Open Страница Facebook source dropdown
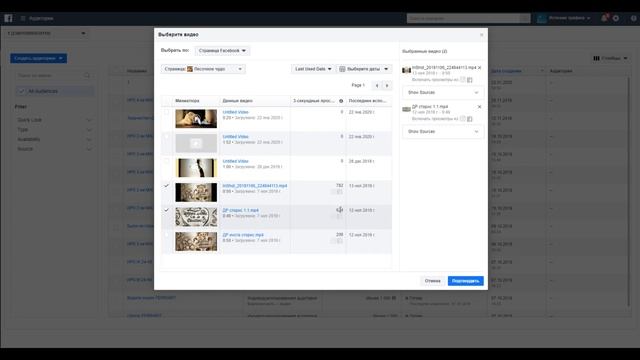 (222, 51)
